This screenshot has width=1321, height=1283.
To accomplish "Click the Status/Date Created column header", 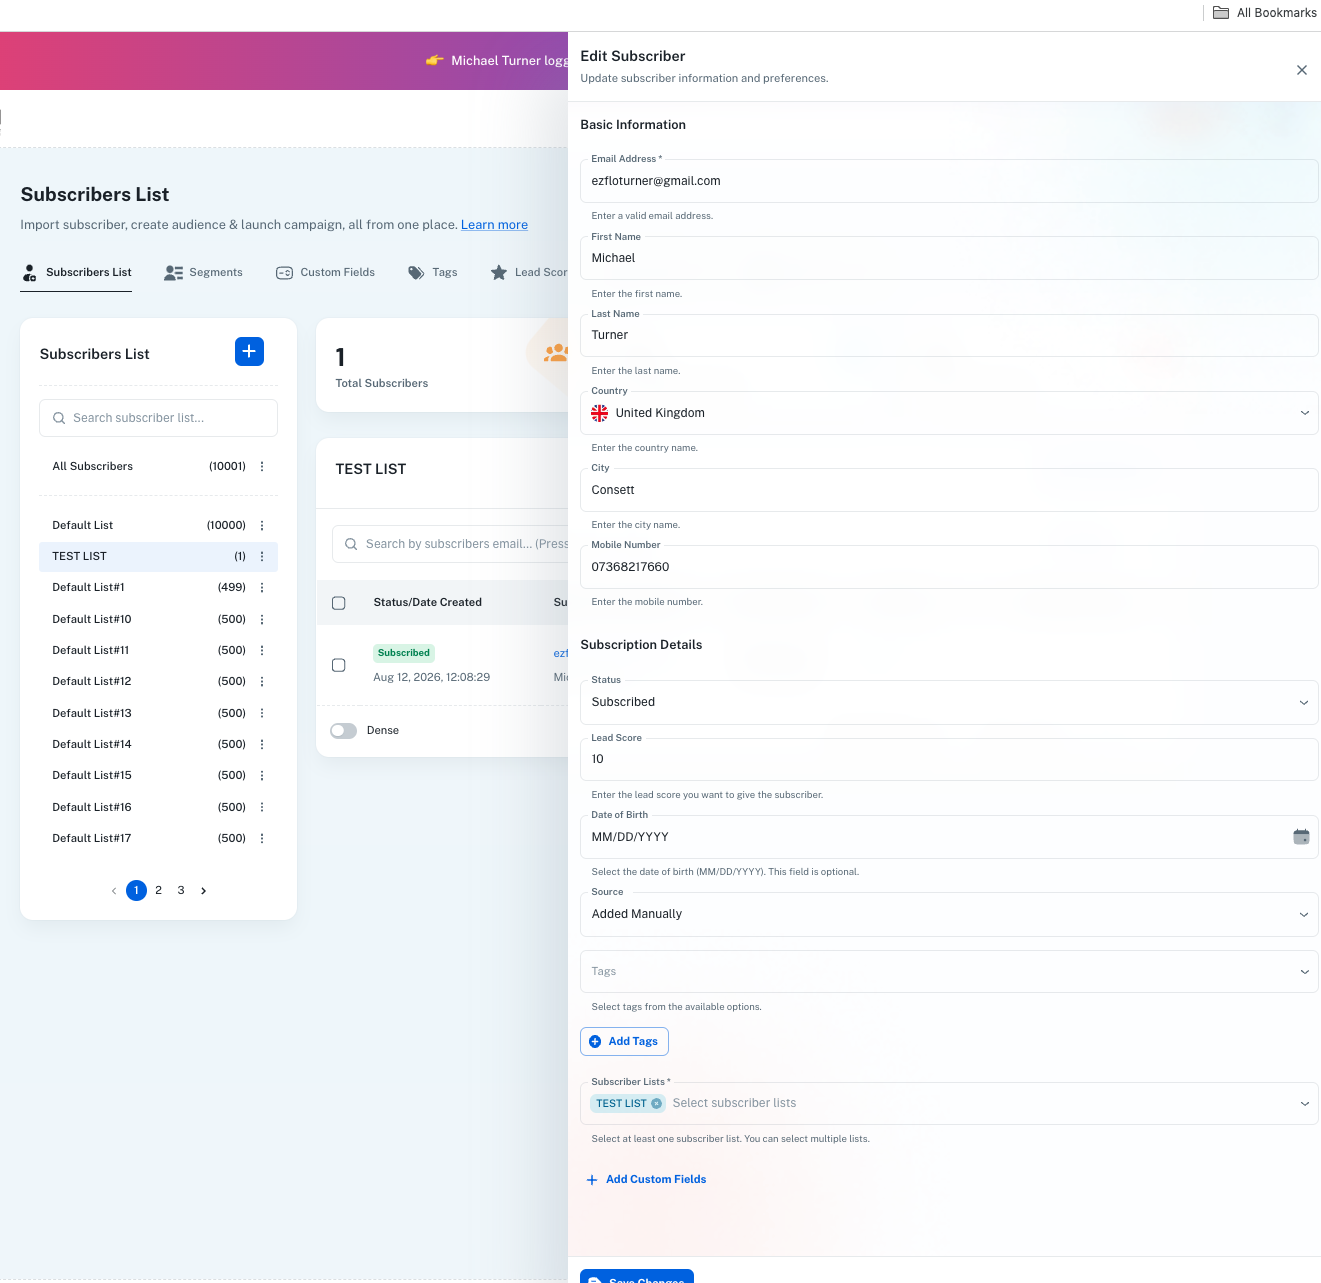I will [427, 602].
